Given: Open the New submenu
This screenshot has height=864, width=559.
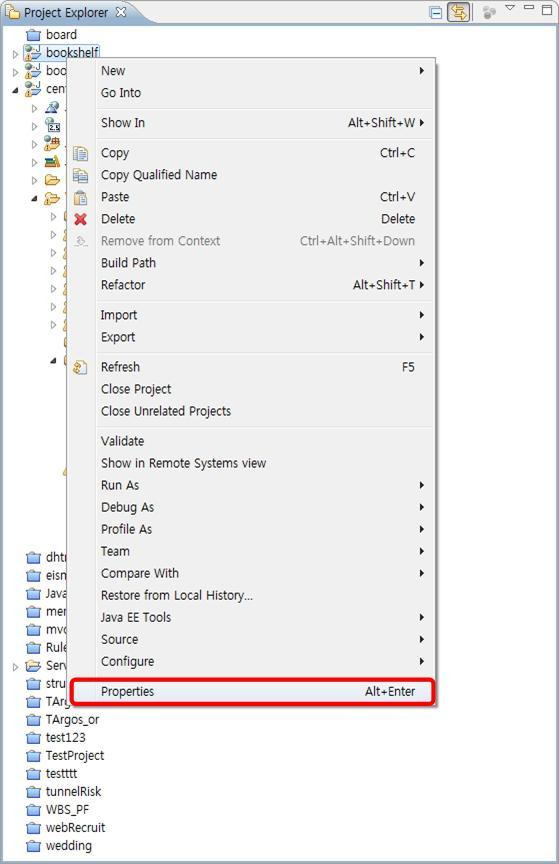Looking at the screenshot, I should click(251, 71).
